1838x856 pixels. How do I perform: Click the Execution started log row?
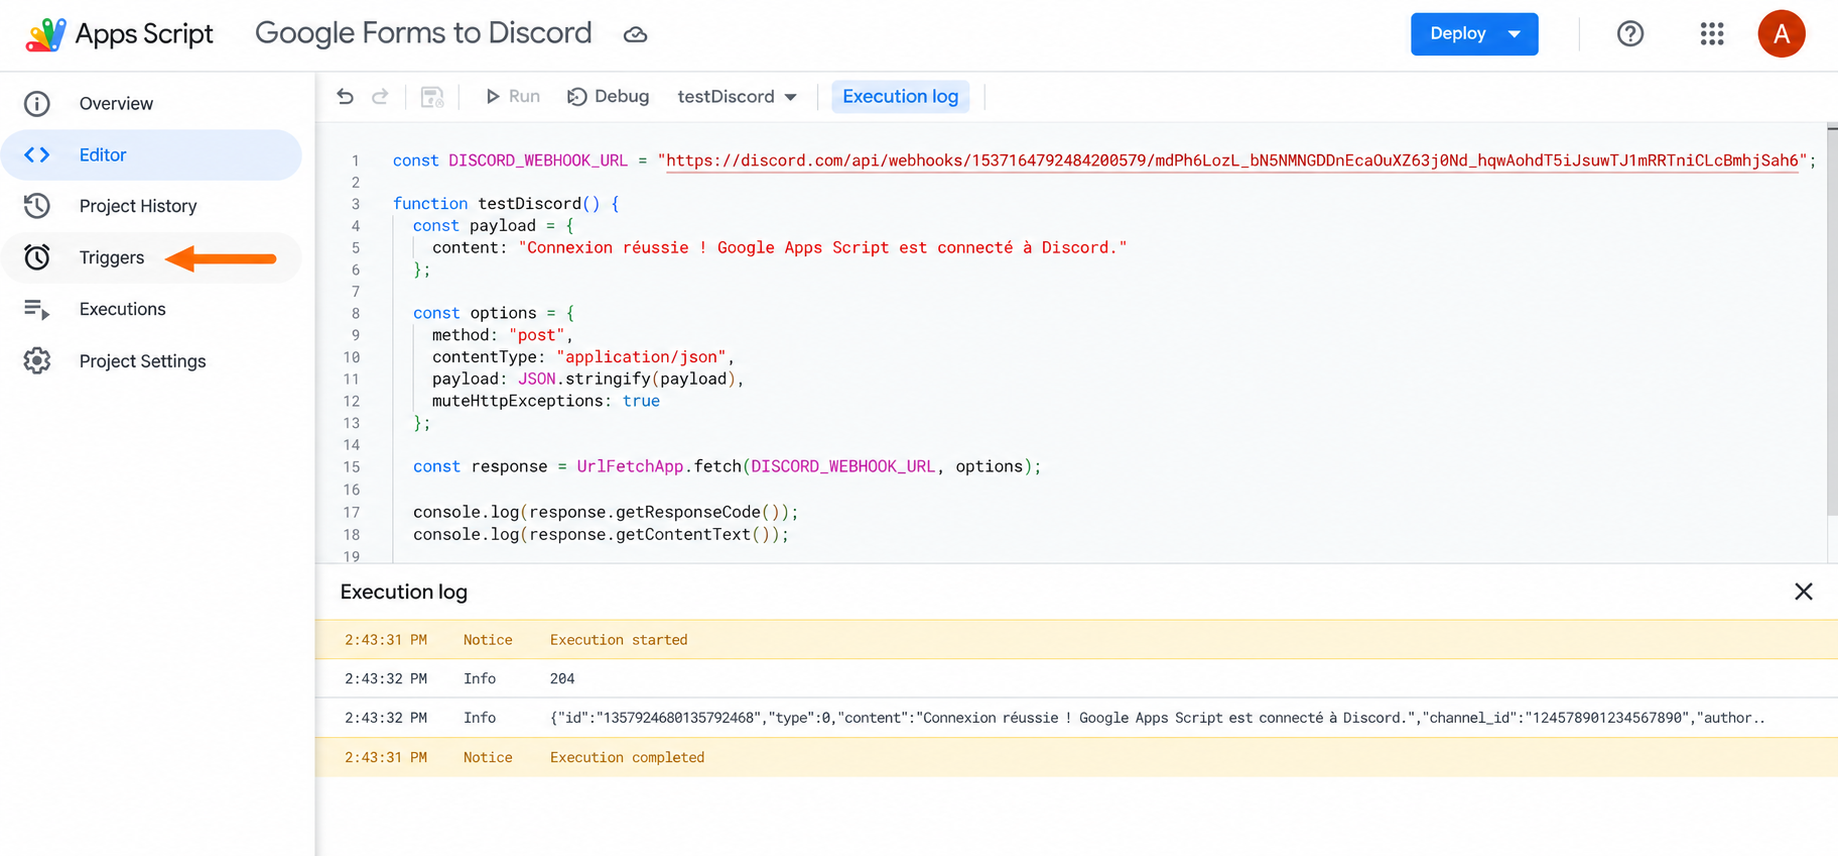click(1076, 640)
